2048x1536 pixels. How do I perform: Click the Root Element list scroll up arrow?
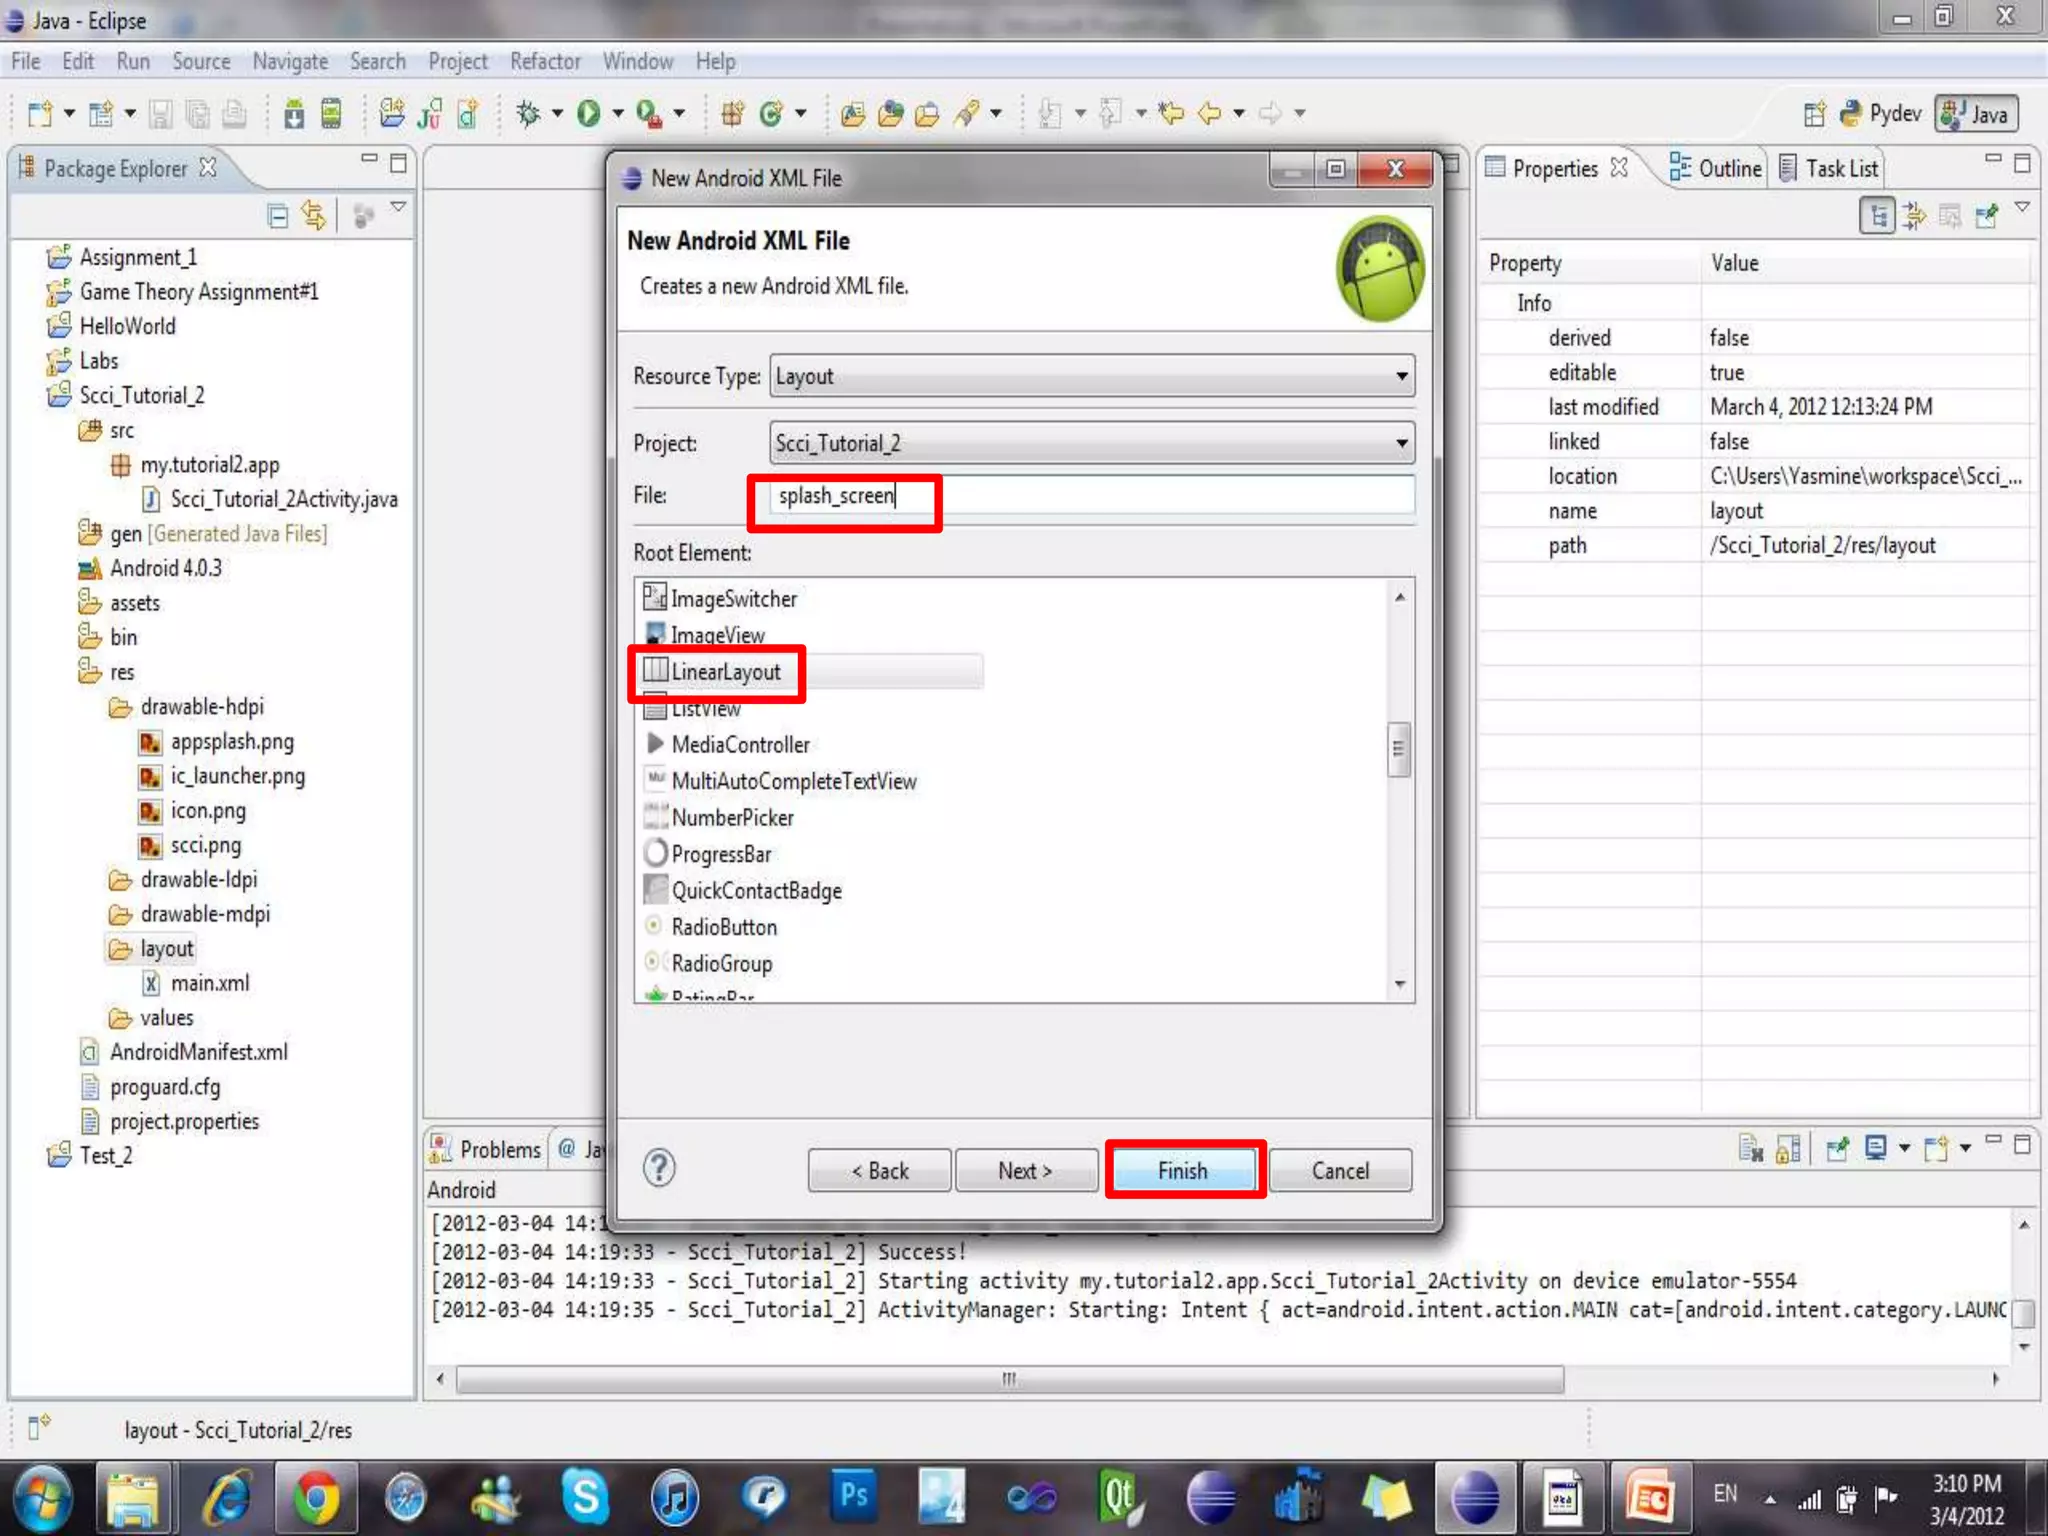1400,597
